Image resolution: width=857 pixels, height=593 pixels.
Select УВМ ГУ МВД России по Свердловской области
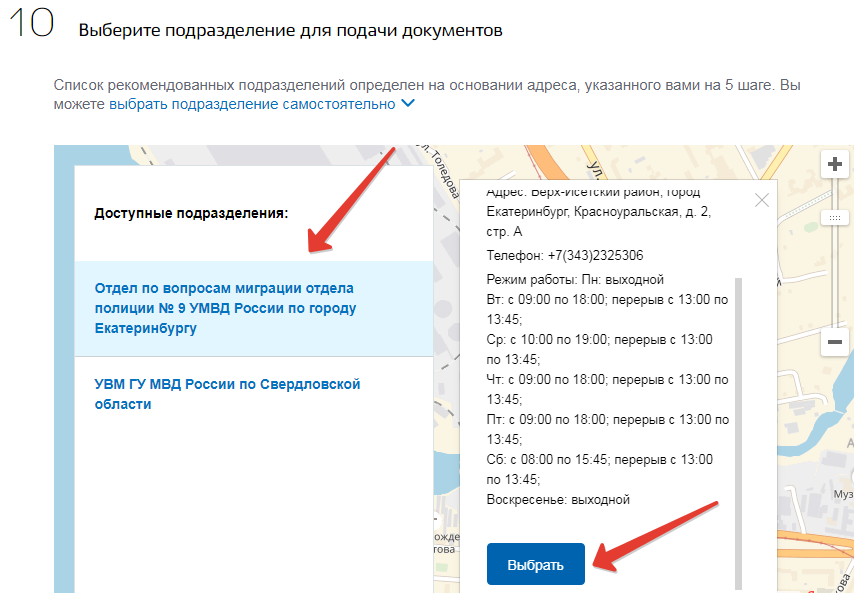[x=254, y=394]
